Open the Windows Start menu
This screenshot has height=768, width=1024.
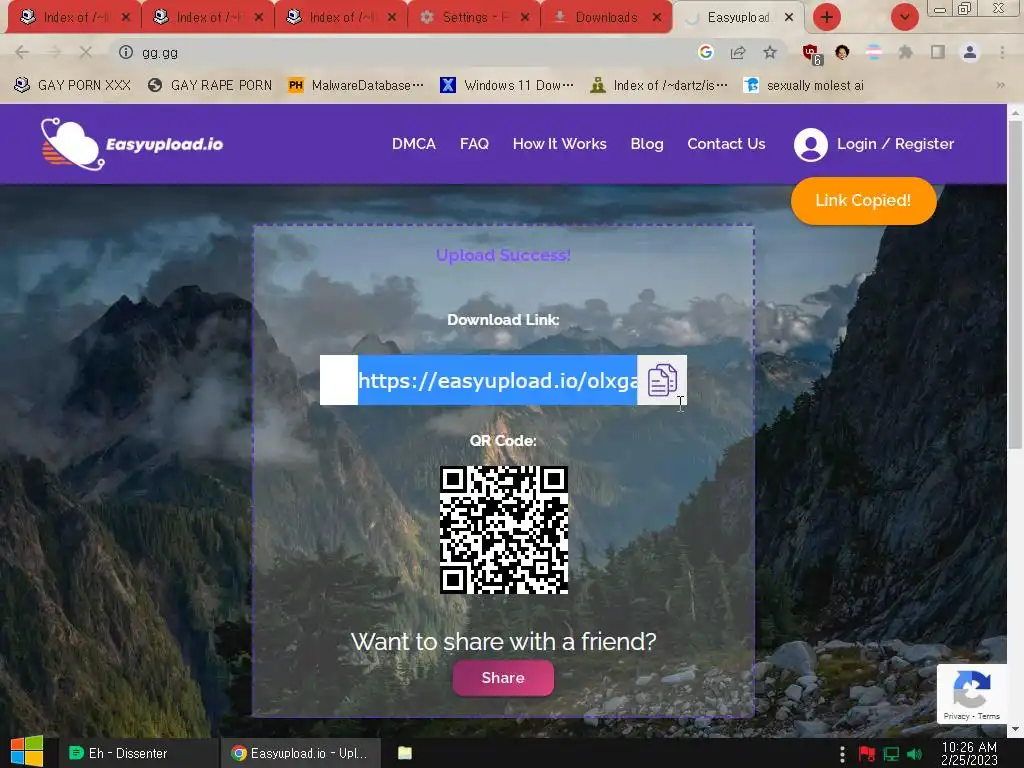[x=27, y=752]
